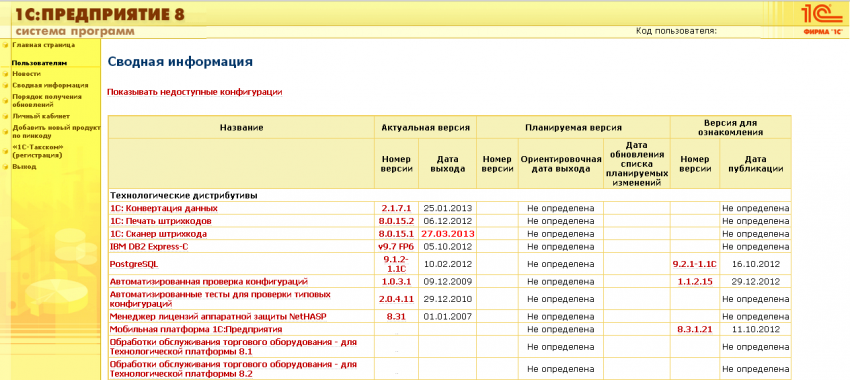Click version number 8.0.15.2
The height and width of the screenshot is (380, 850).
(396, 221)
